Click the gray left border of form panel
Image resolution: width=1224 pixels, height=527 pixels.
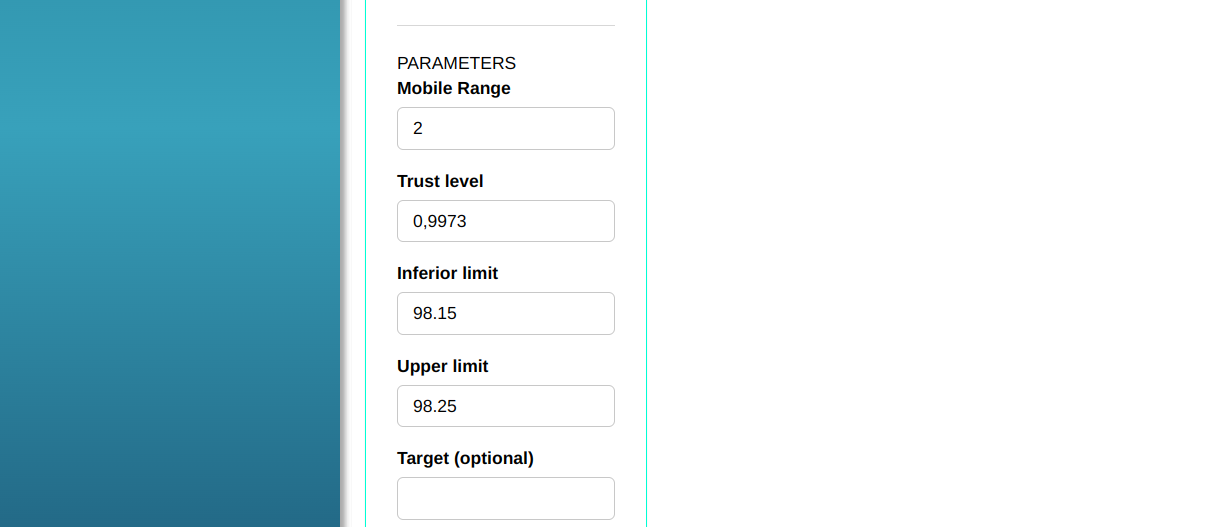click(365, 260)
